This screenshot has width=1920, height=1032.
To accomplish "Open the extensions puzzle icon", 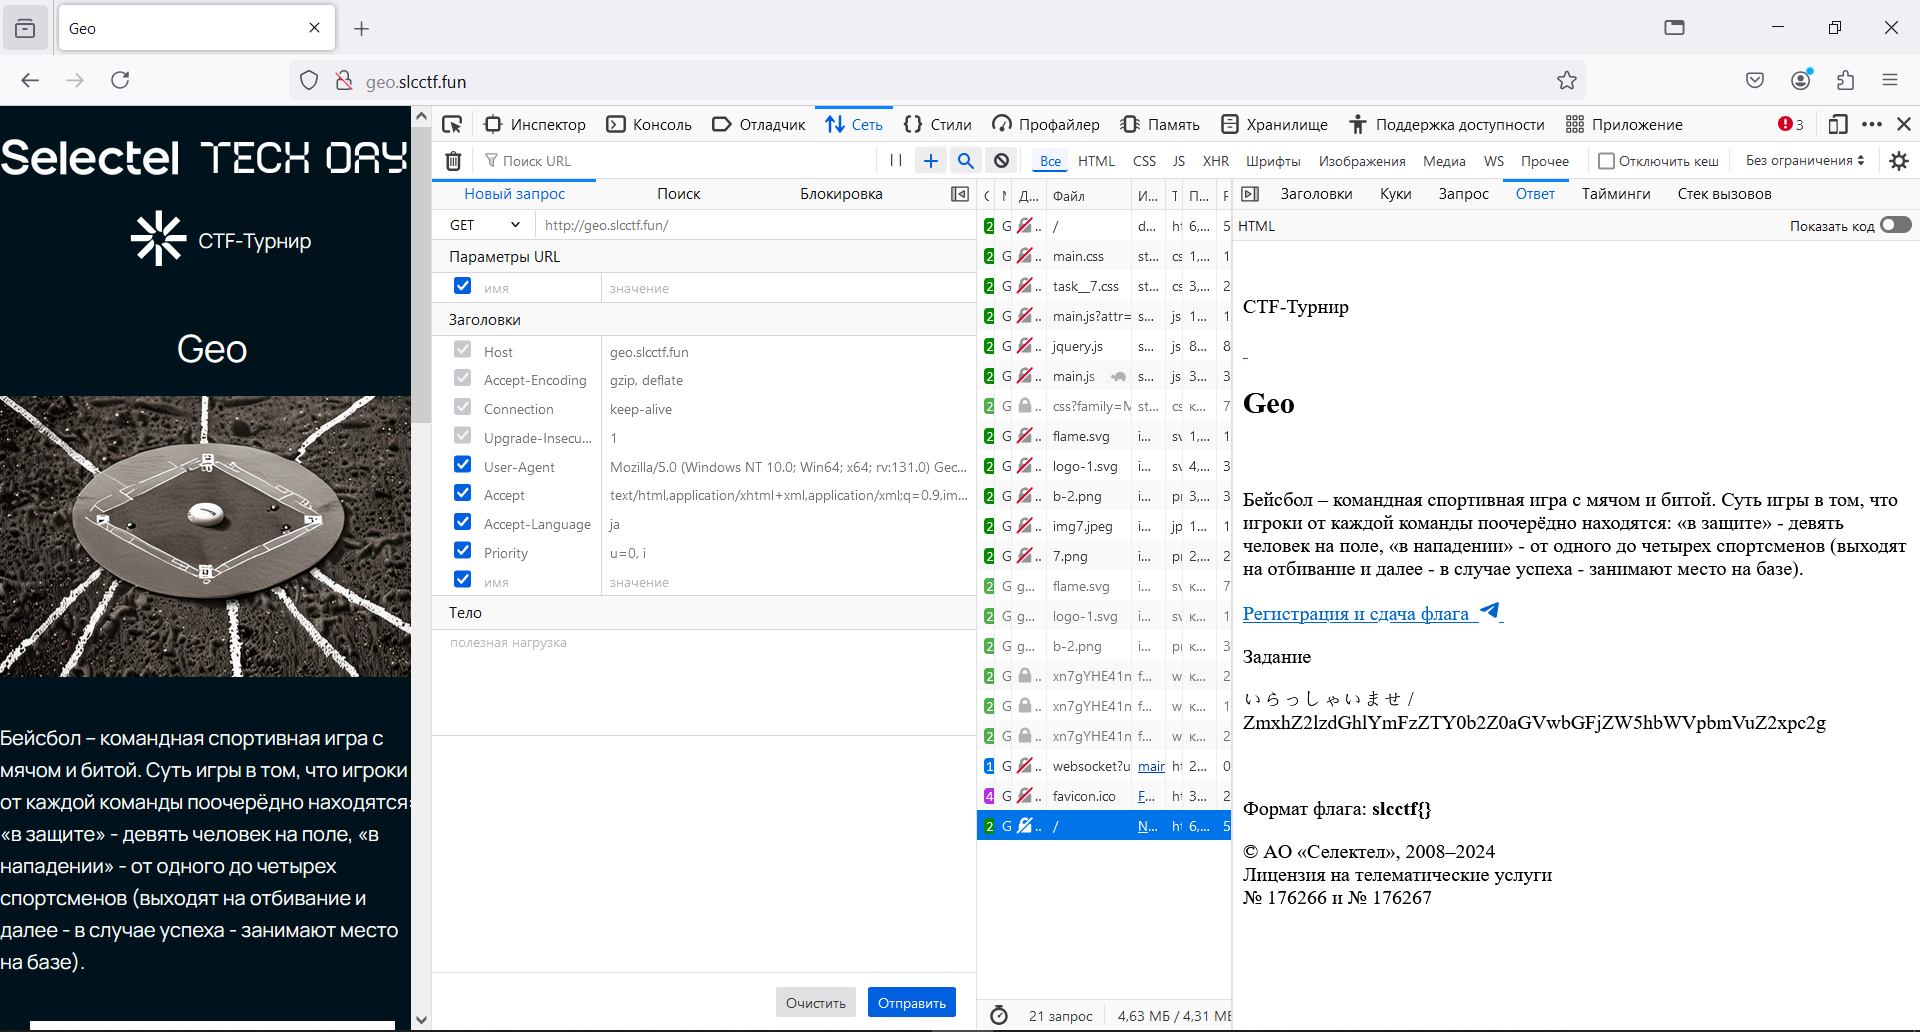I will tap(1845, 81).
